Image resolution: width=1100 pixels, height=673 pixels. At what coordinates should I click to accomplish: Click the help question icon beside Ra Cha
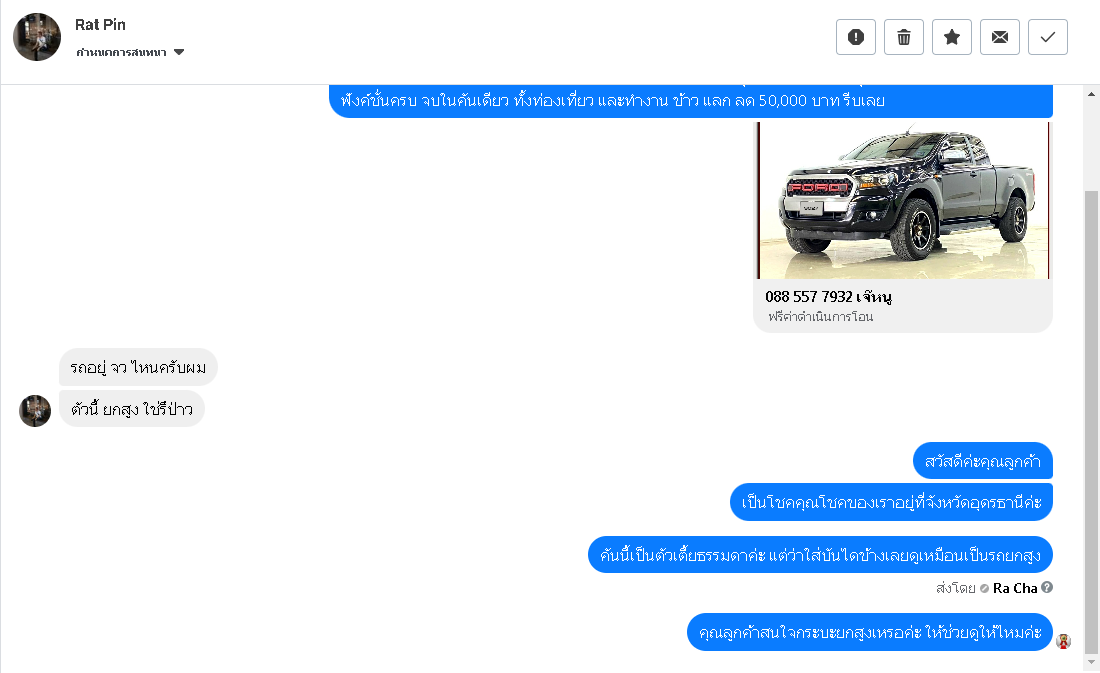[1047, 587]
